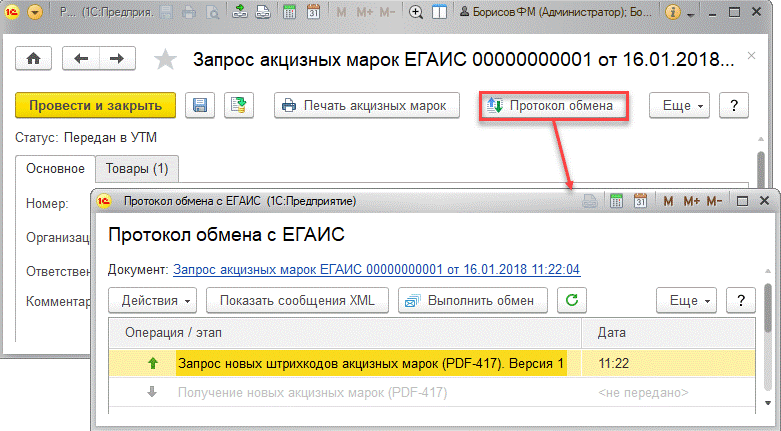Viewport: 781px width, 431px height.
Task: Click the Провести и закрыть button
Action: click(96, 105)
